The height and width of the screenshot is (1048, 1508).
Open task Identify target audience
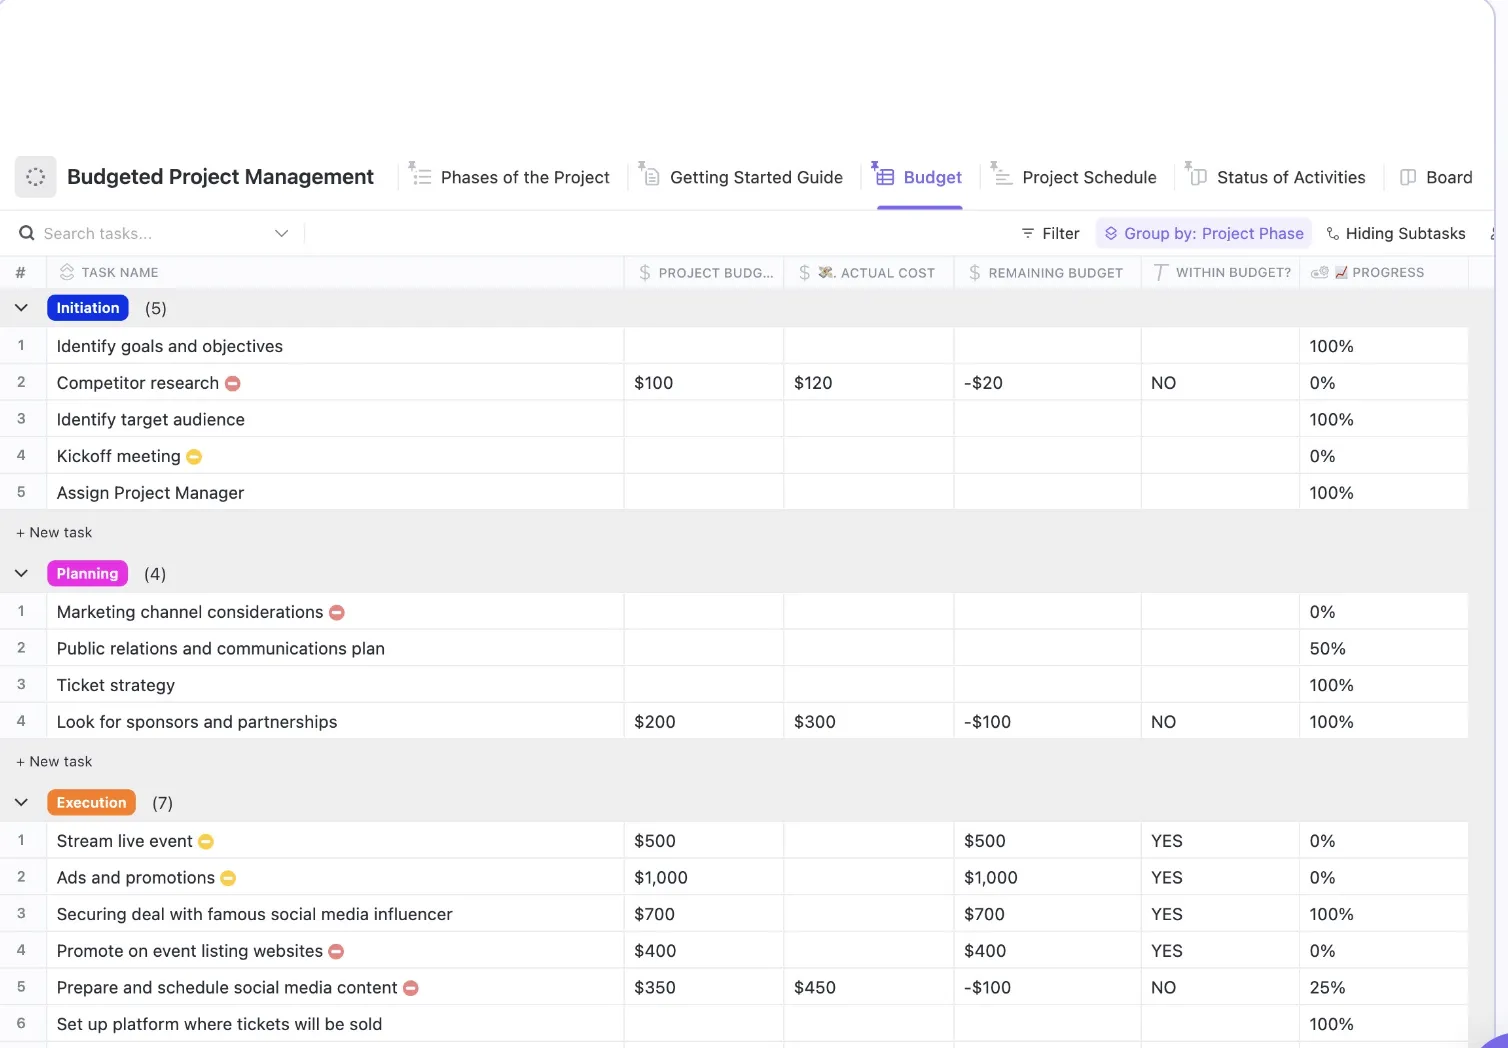[151, 420]
